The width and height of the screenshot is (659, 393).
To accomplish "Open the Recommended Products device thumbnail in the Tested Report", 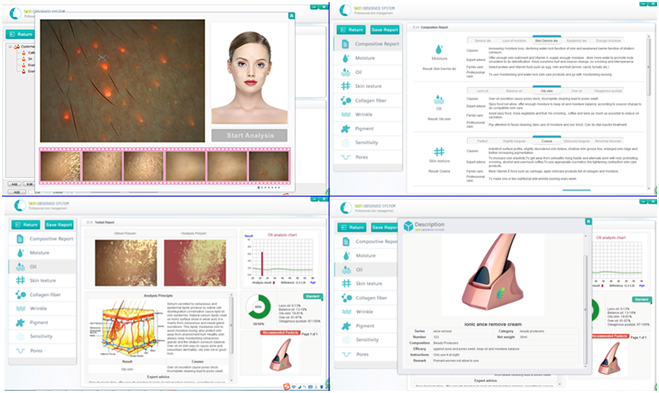I will pos(282,355).
